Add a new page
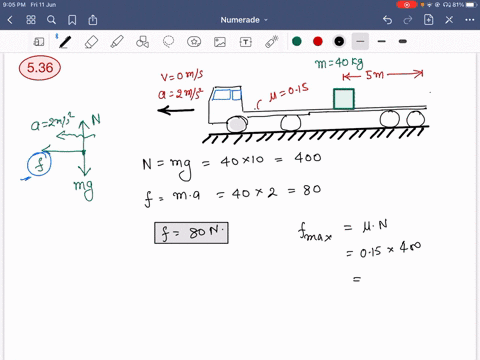Image resolution: width=480 pixels, height=360 pixels. [428, 20]
